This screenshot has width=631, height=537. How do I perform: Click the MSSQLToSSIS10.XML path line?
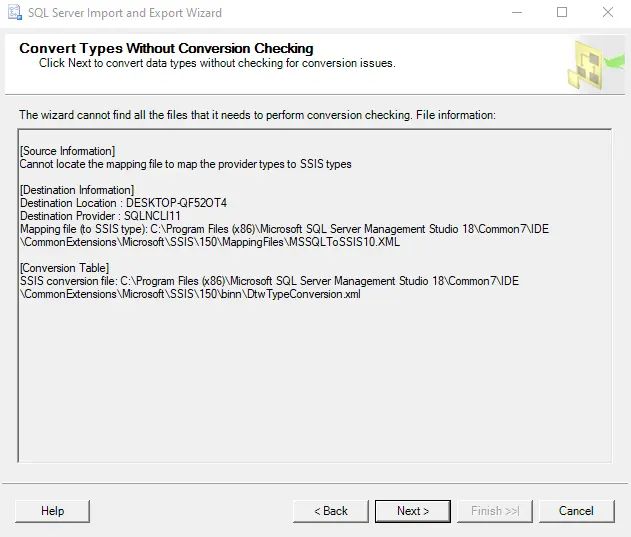210,242
